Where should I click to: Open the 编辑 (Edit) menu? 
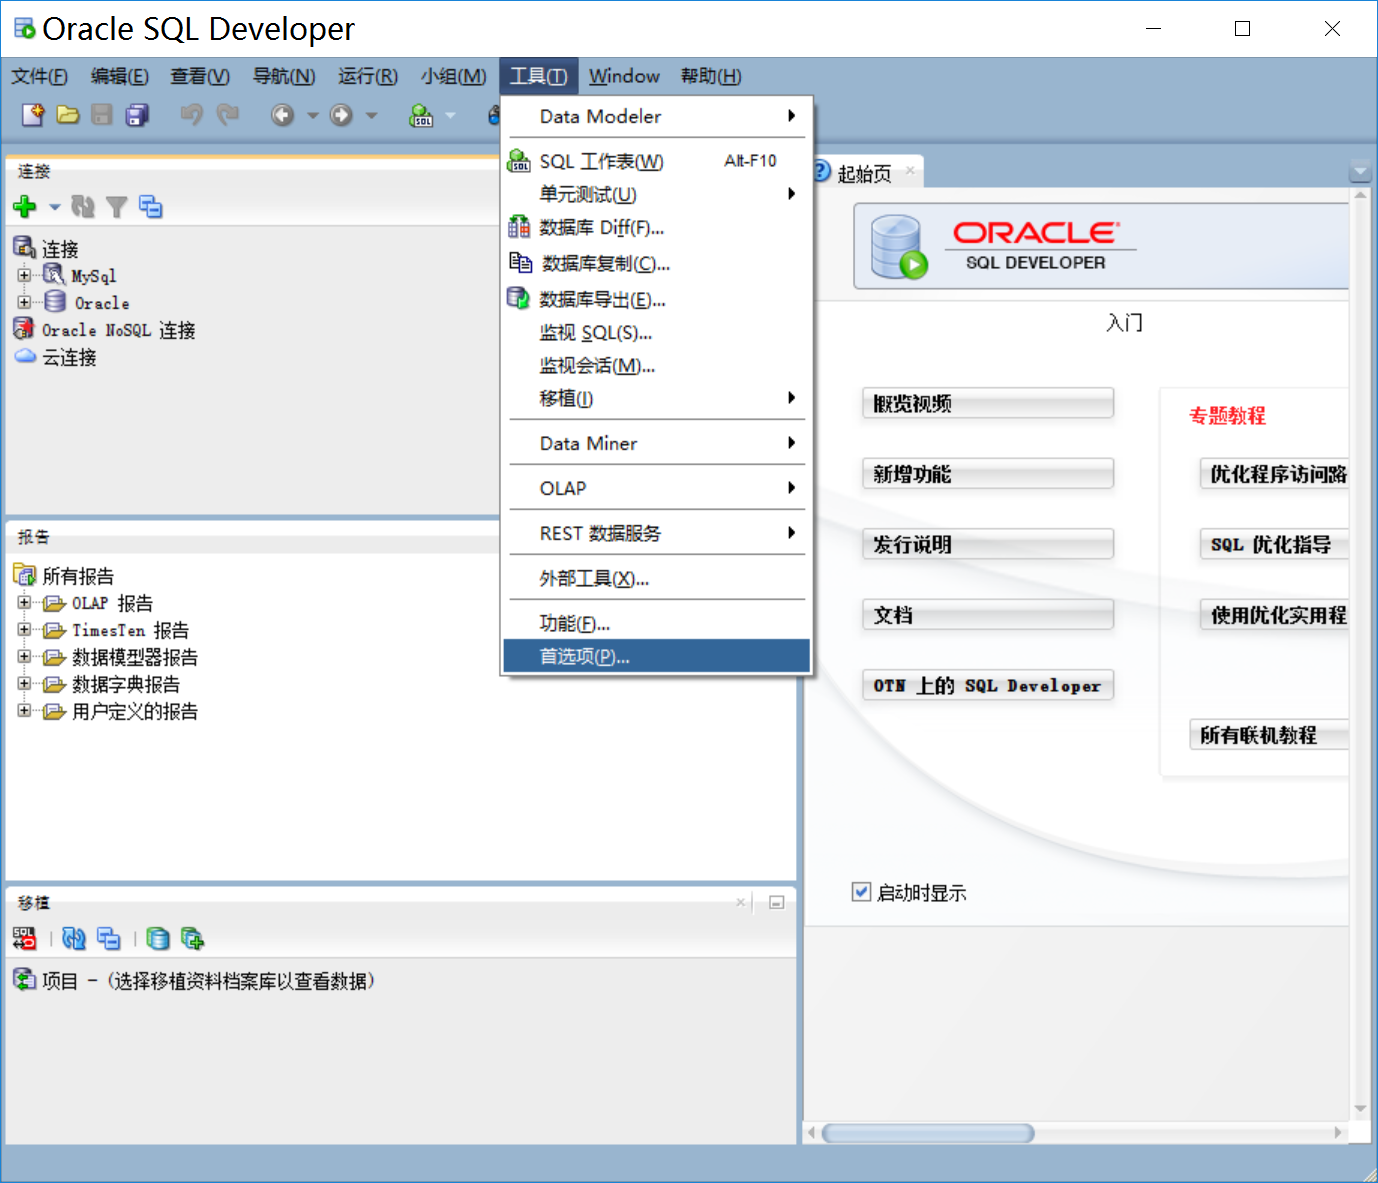click(x=119, y=76)
